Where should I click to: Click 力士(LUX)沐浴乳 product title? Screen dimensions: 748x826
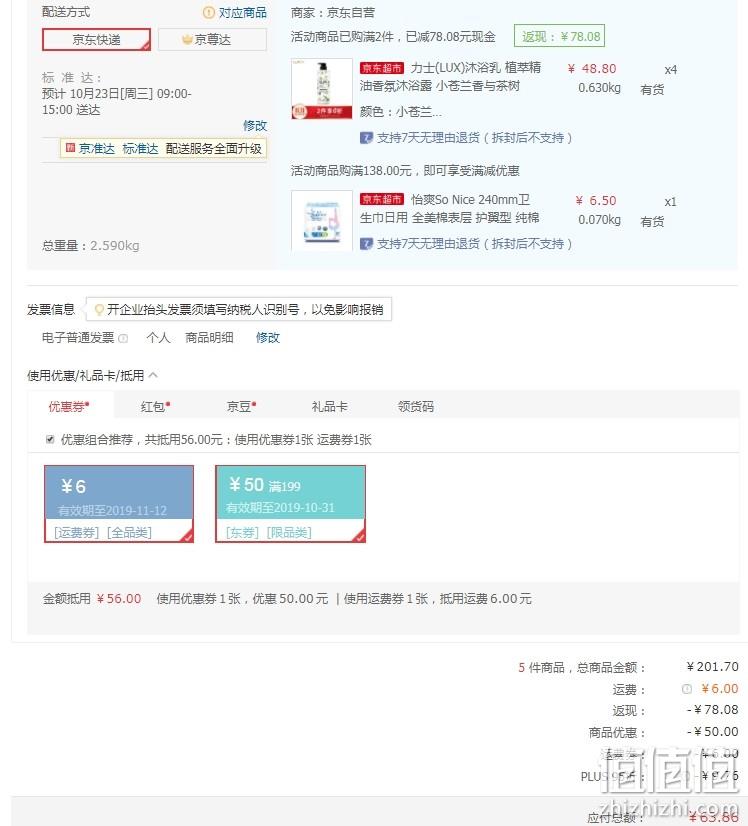coord(450,76)
